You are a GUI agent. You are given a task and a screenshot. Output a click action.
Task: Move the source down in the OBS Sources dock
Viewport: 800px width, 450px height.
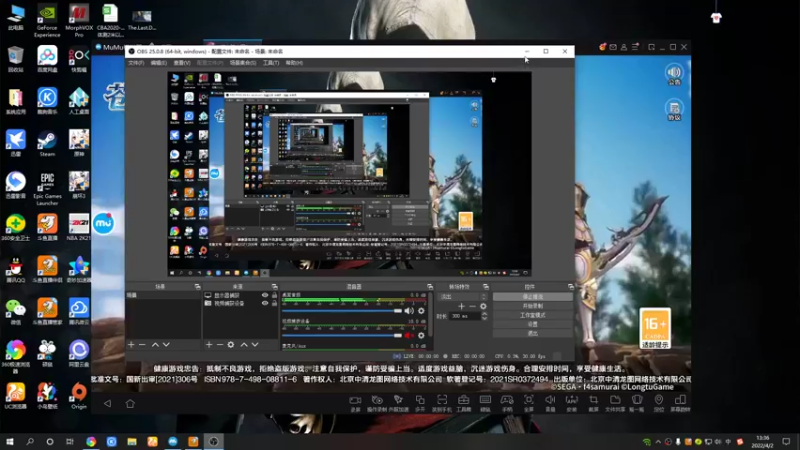tap(255, 345)
